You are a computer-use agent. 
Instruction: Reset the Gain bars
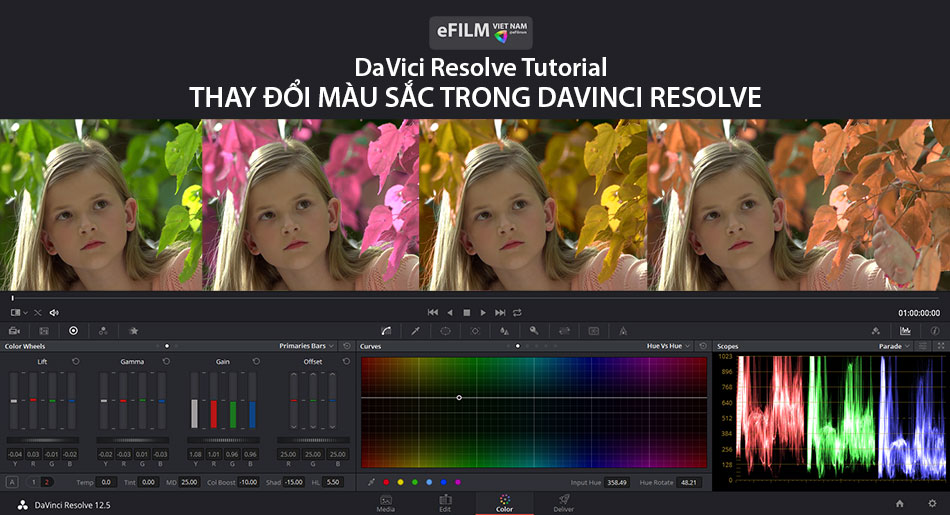[256, 361]
